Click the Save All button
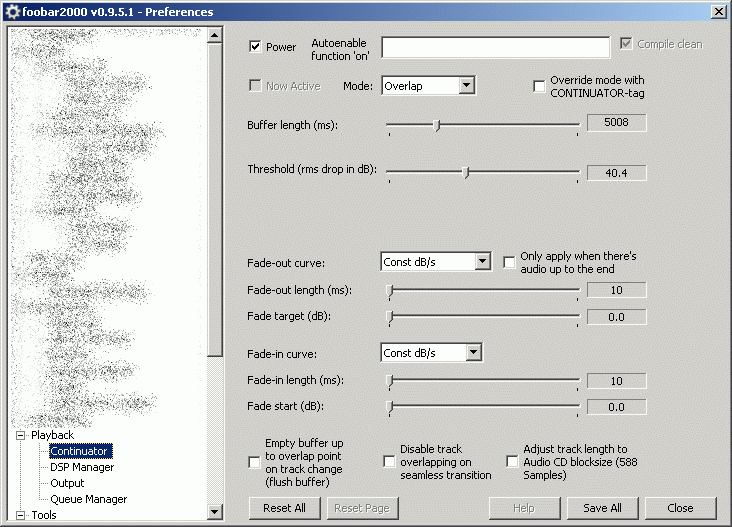The image size is (732, 527). click(x=602, y=508)
